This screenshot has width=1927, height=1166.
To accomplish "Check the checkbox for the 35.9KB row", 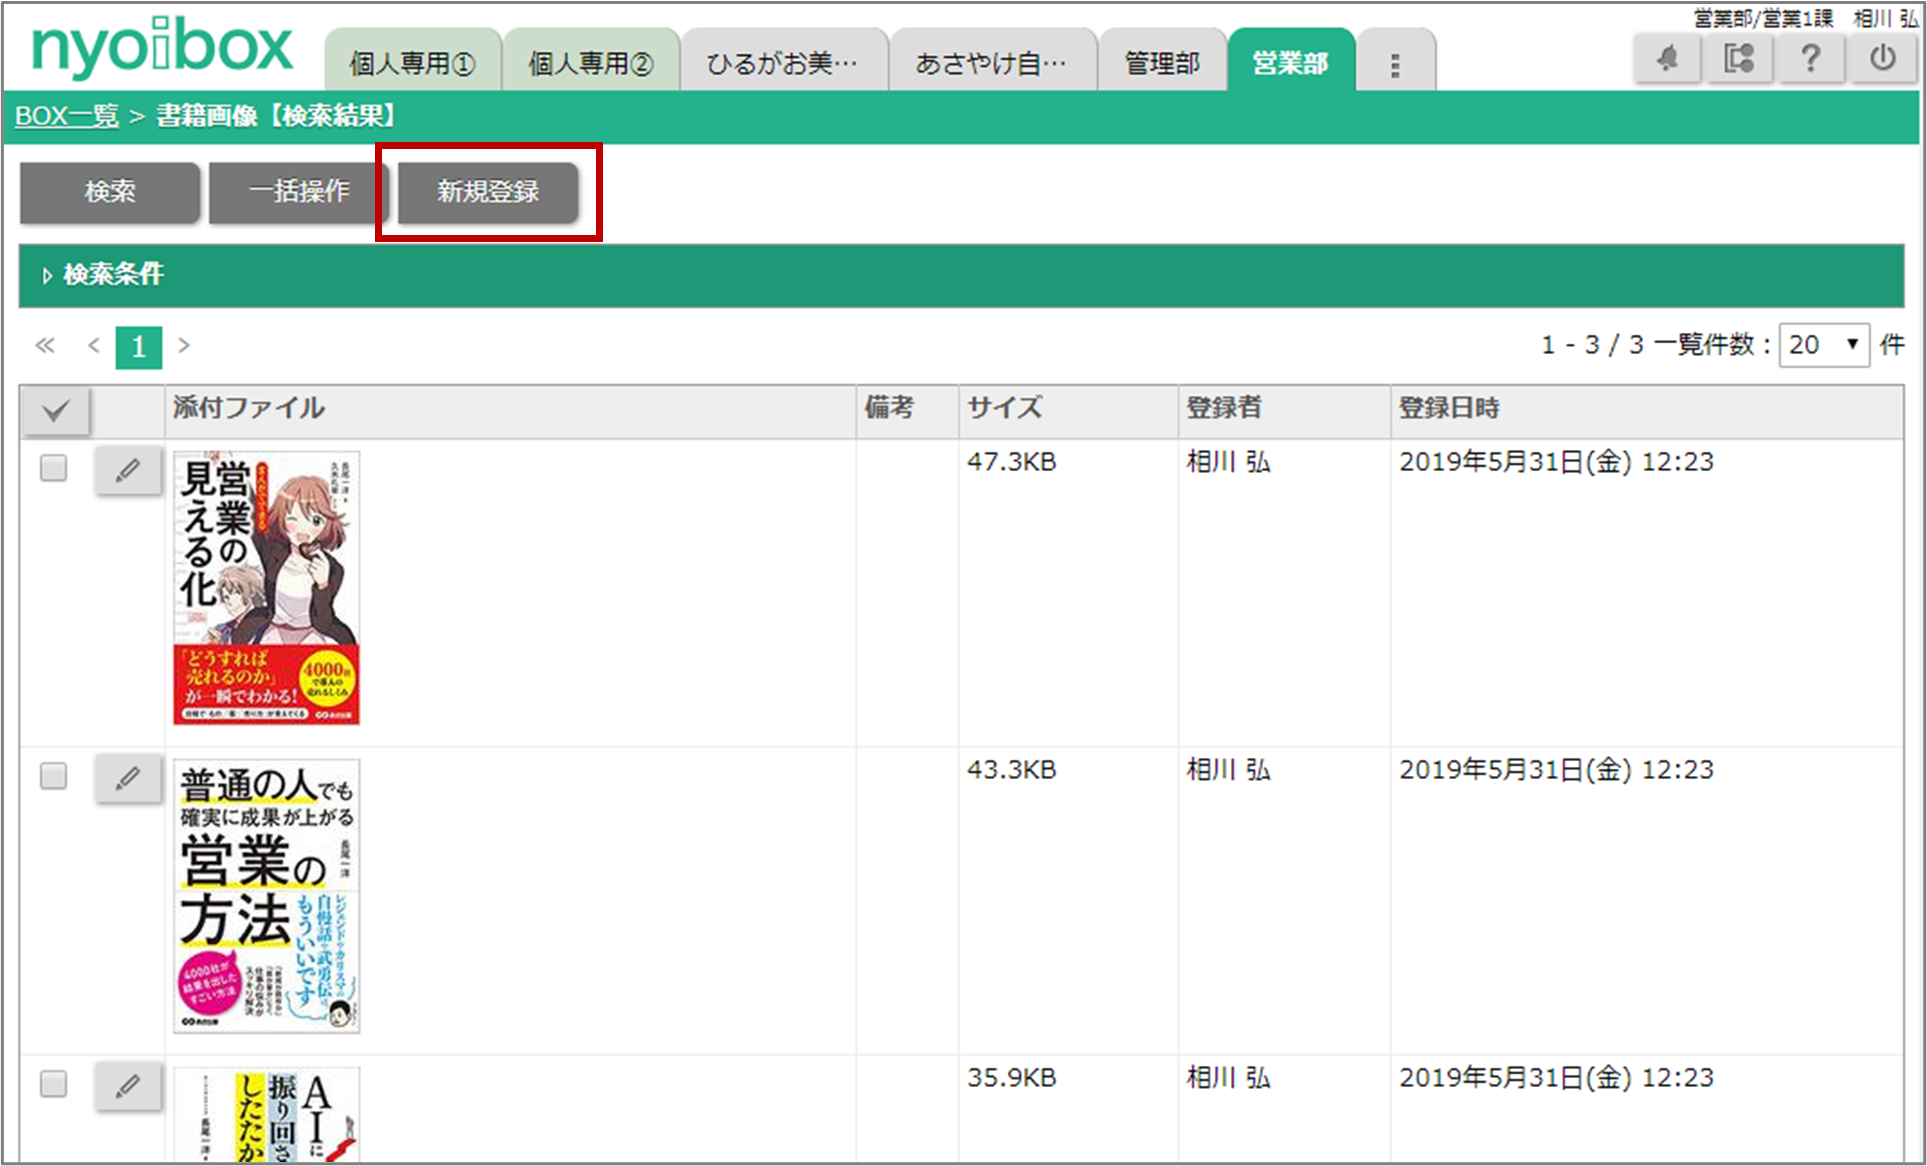I will 54,1084.
